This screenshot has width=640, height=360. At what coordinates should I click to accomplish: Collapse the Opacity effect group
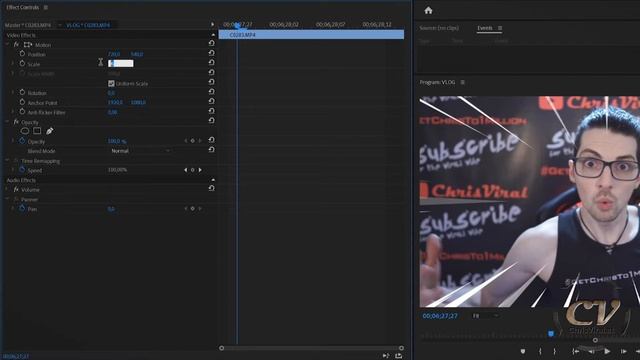(x=7, y=122)
